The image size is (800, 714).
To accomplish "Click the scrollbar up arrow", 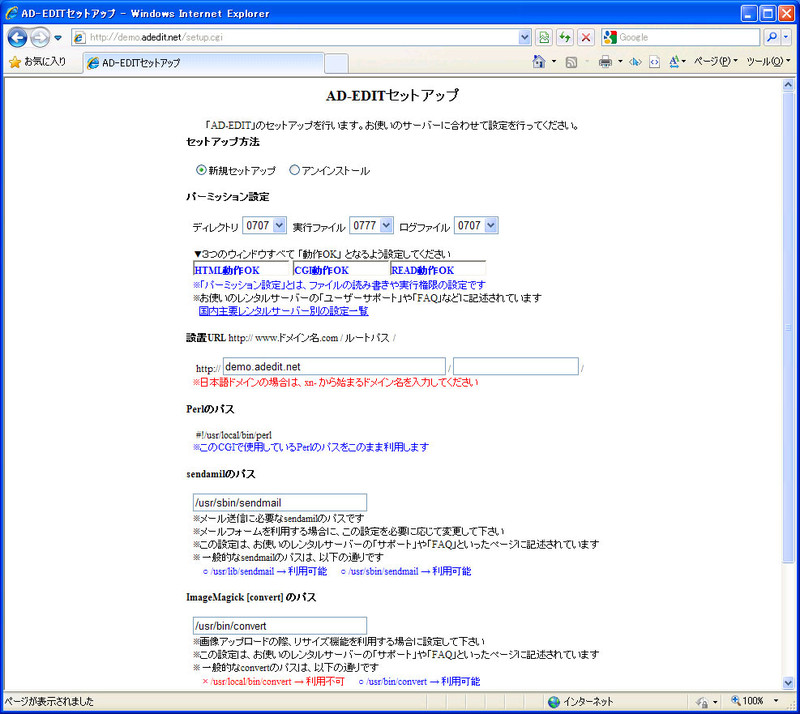I will pyautogui.click(x=788, y=85).
